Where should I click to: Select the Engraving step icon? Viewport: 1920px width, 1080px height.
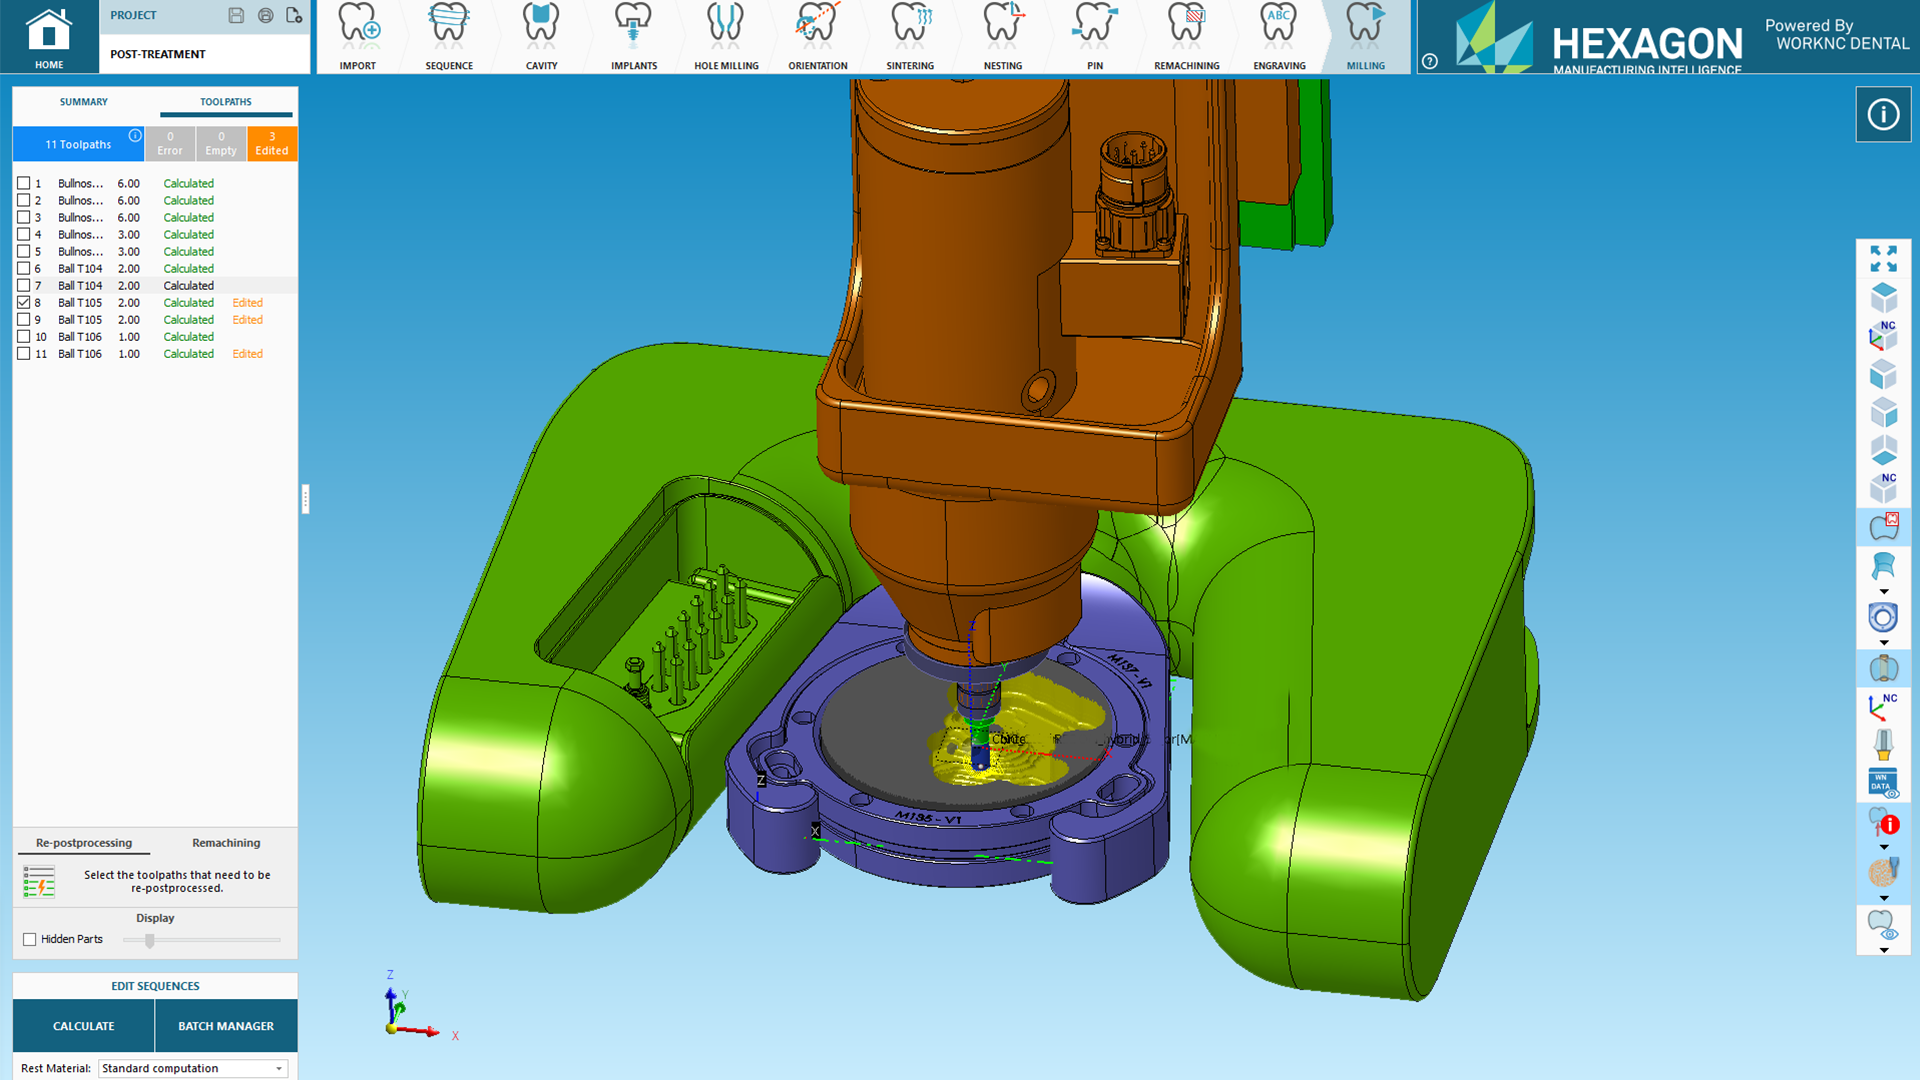1278,35
